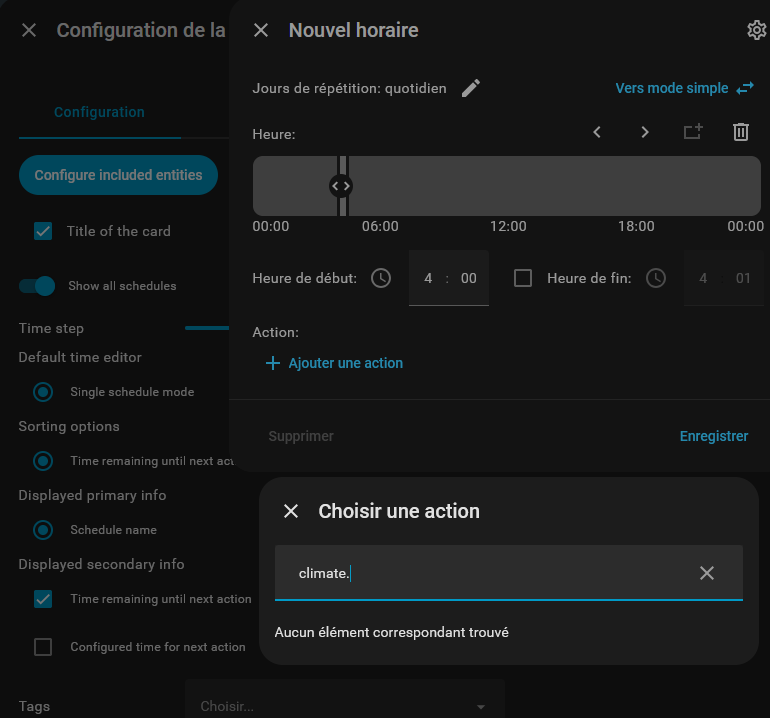Image resolution: width=770 pixels, height=718 pixels.
Task: Open the schedule settings gear icon
Action: click(x=756, y=30)
